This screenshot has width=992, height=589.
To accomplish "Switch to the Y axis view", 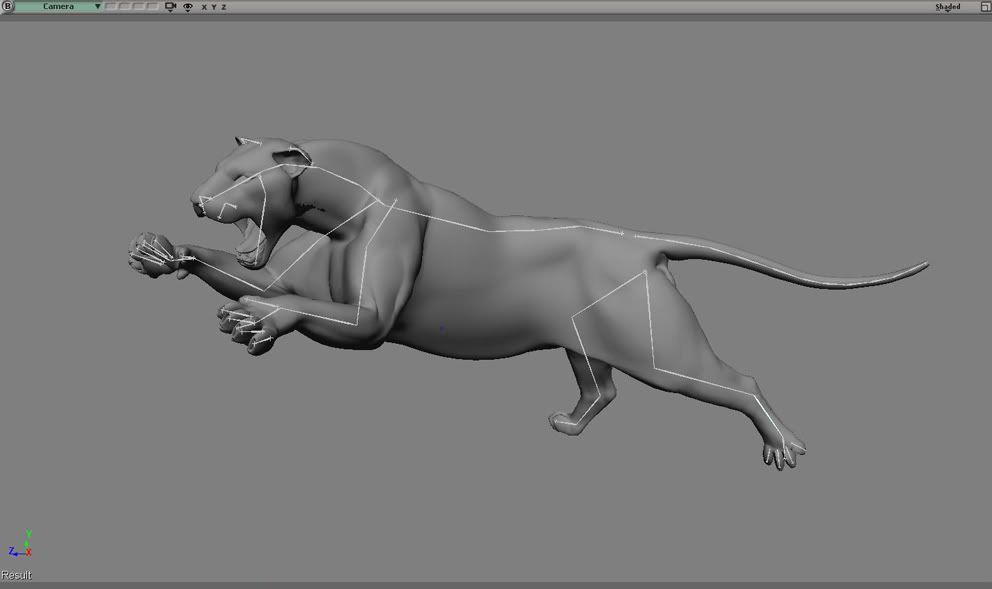I will [x=213, y=7].
